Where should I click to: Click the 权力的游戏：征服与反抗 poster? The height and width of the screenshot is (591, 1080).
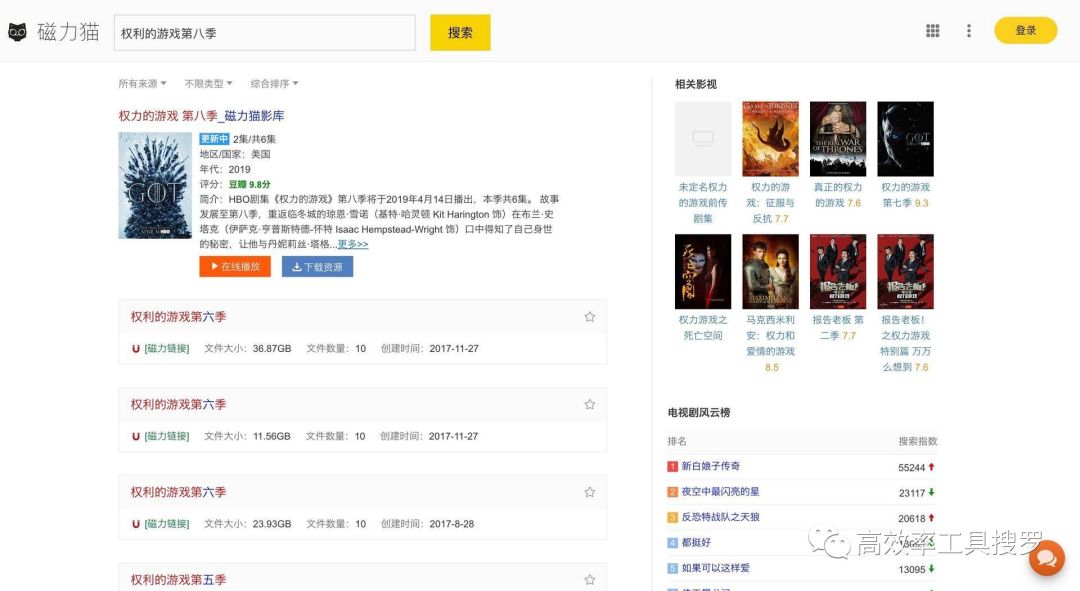pyautogui.click(x=770, y=139)
